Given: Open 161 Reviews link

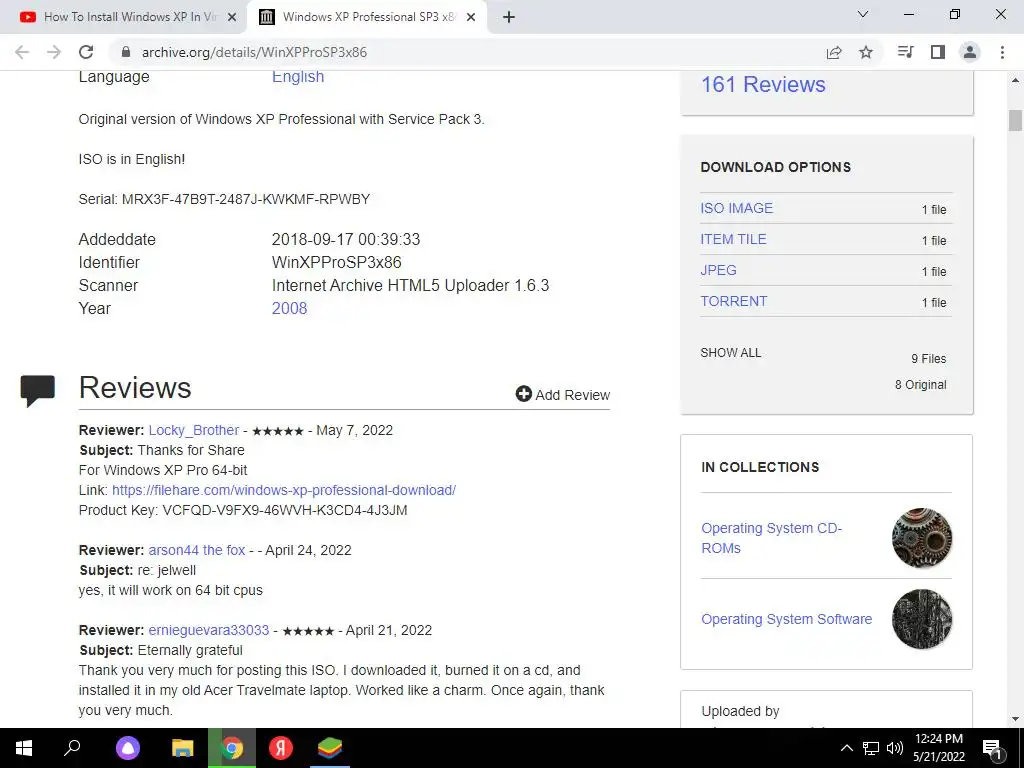Looking at the screenshot, I should 763,84.
